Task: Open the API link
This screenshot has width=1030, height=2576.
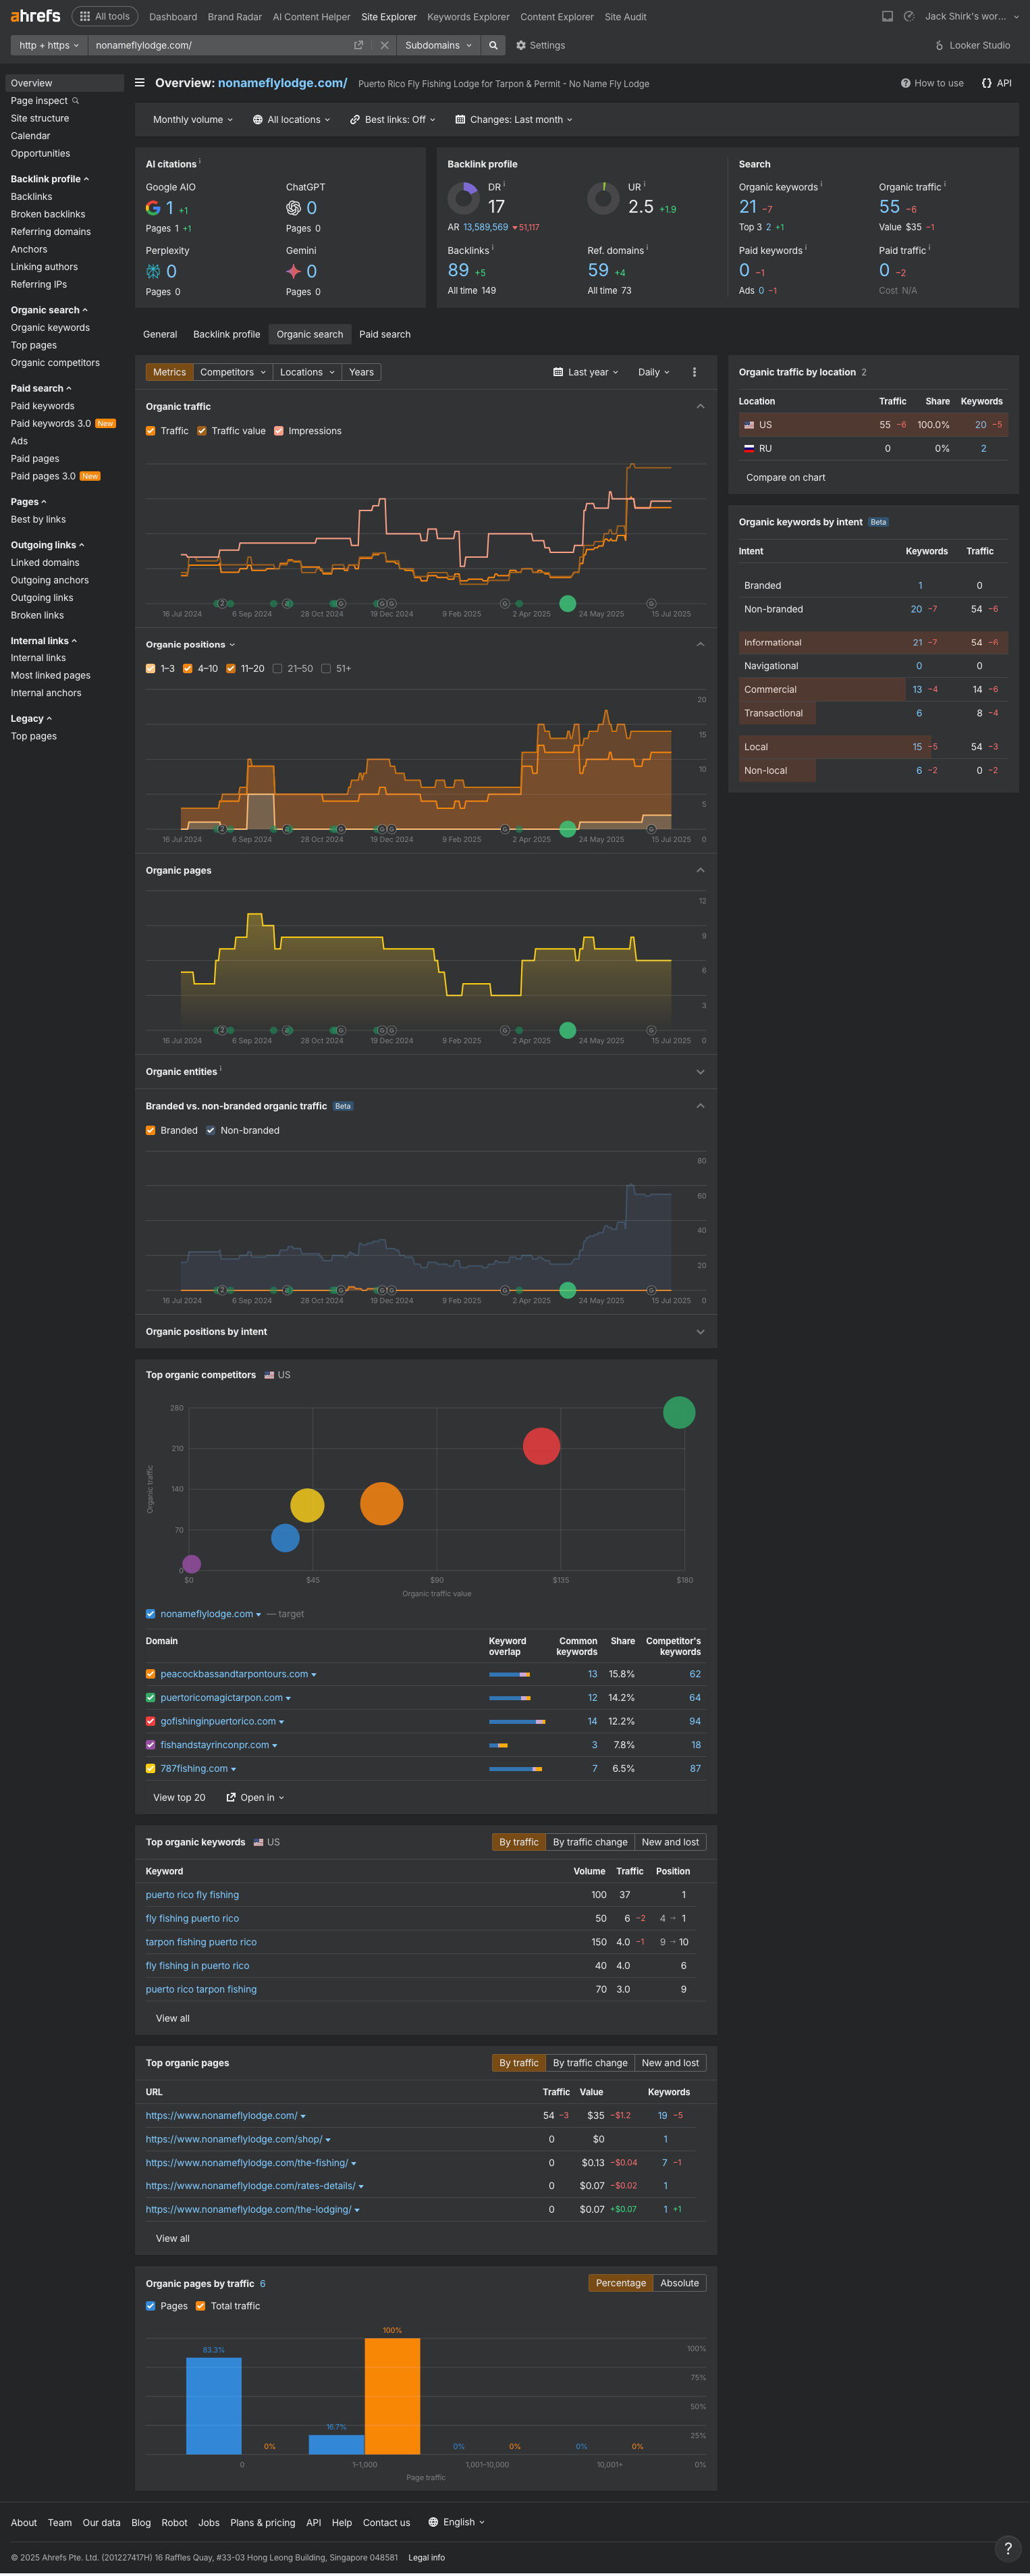Action: [x=996, y=83]
